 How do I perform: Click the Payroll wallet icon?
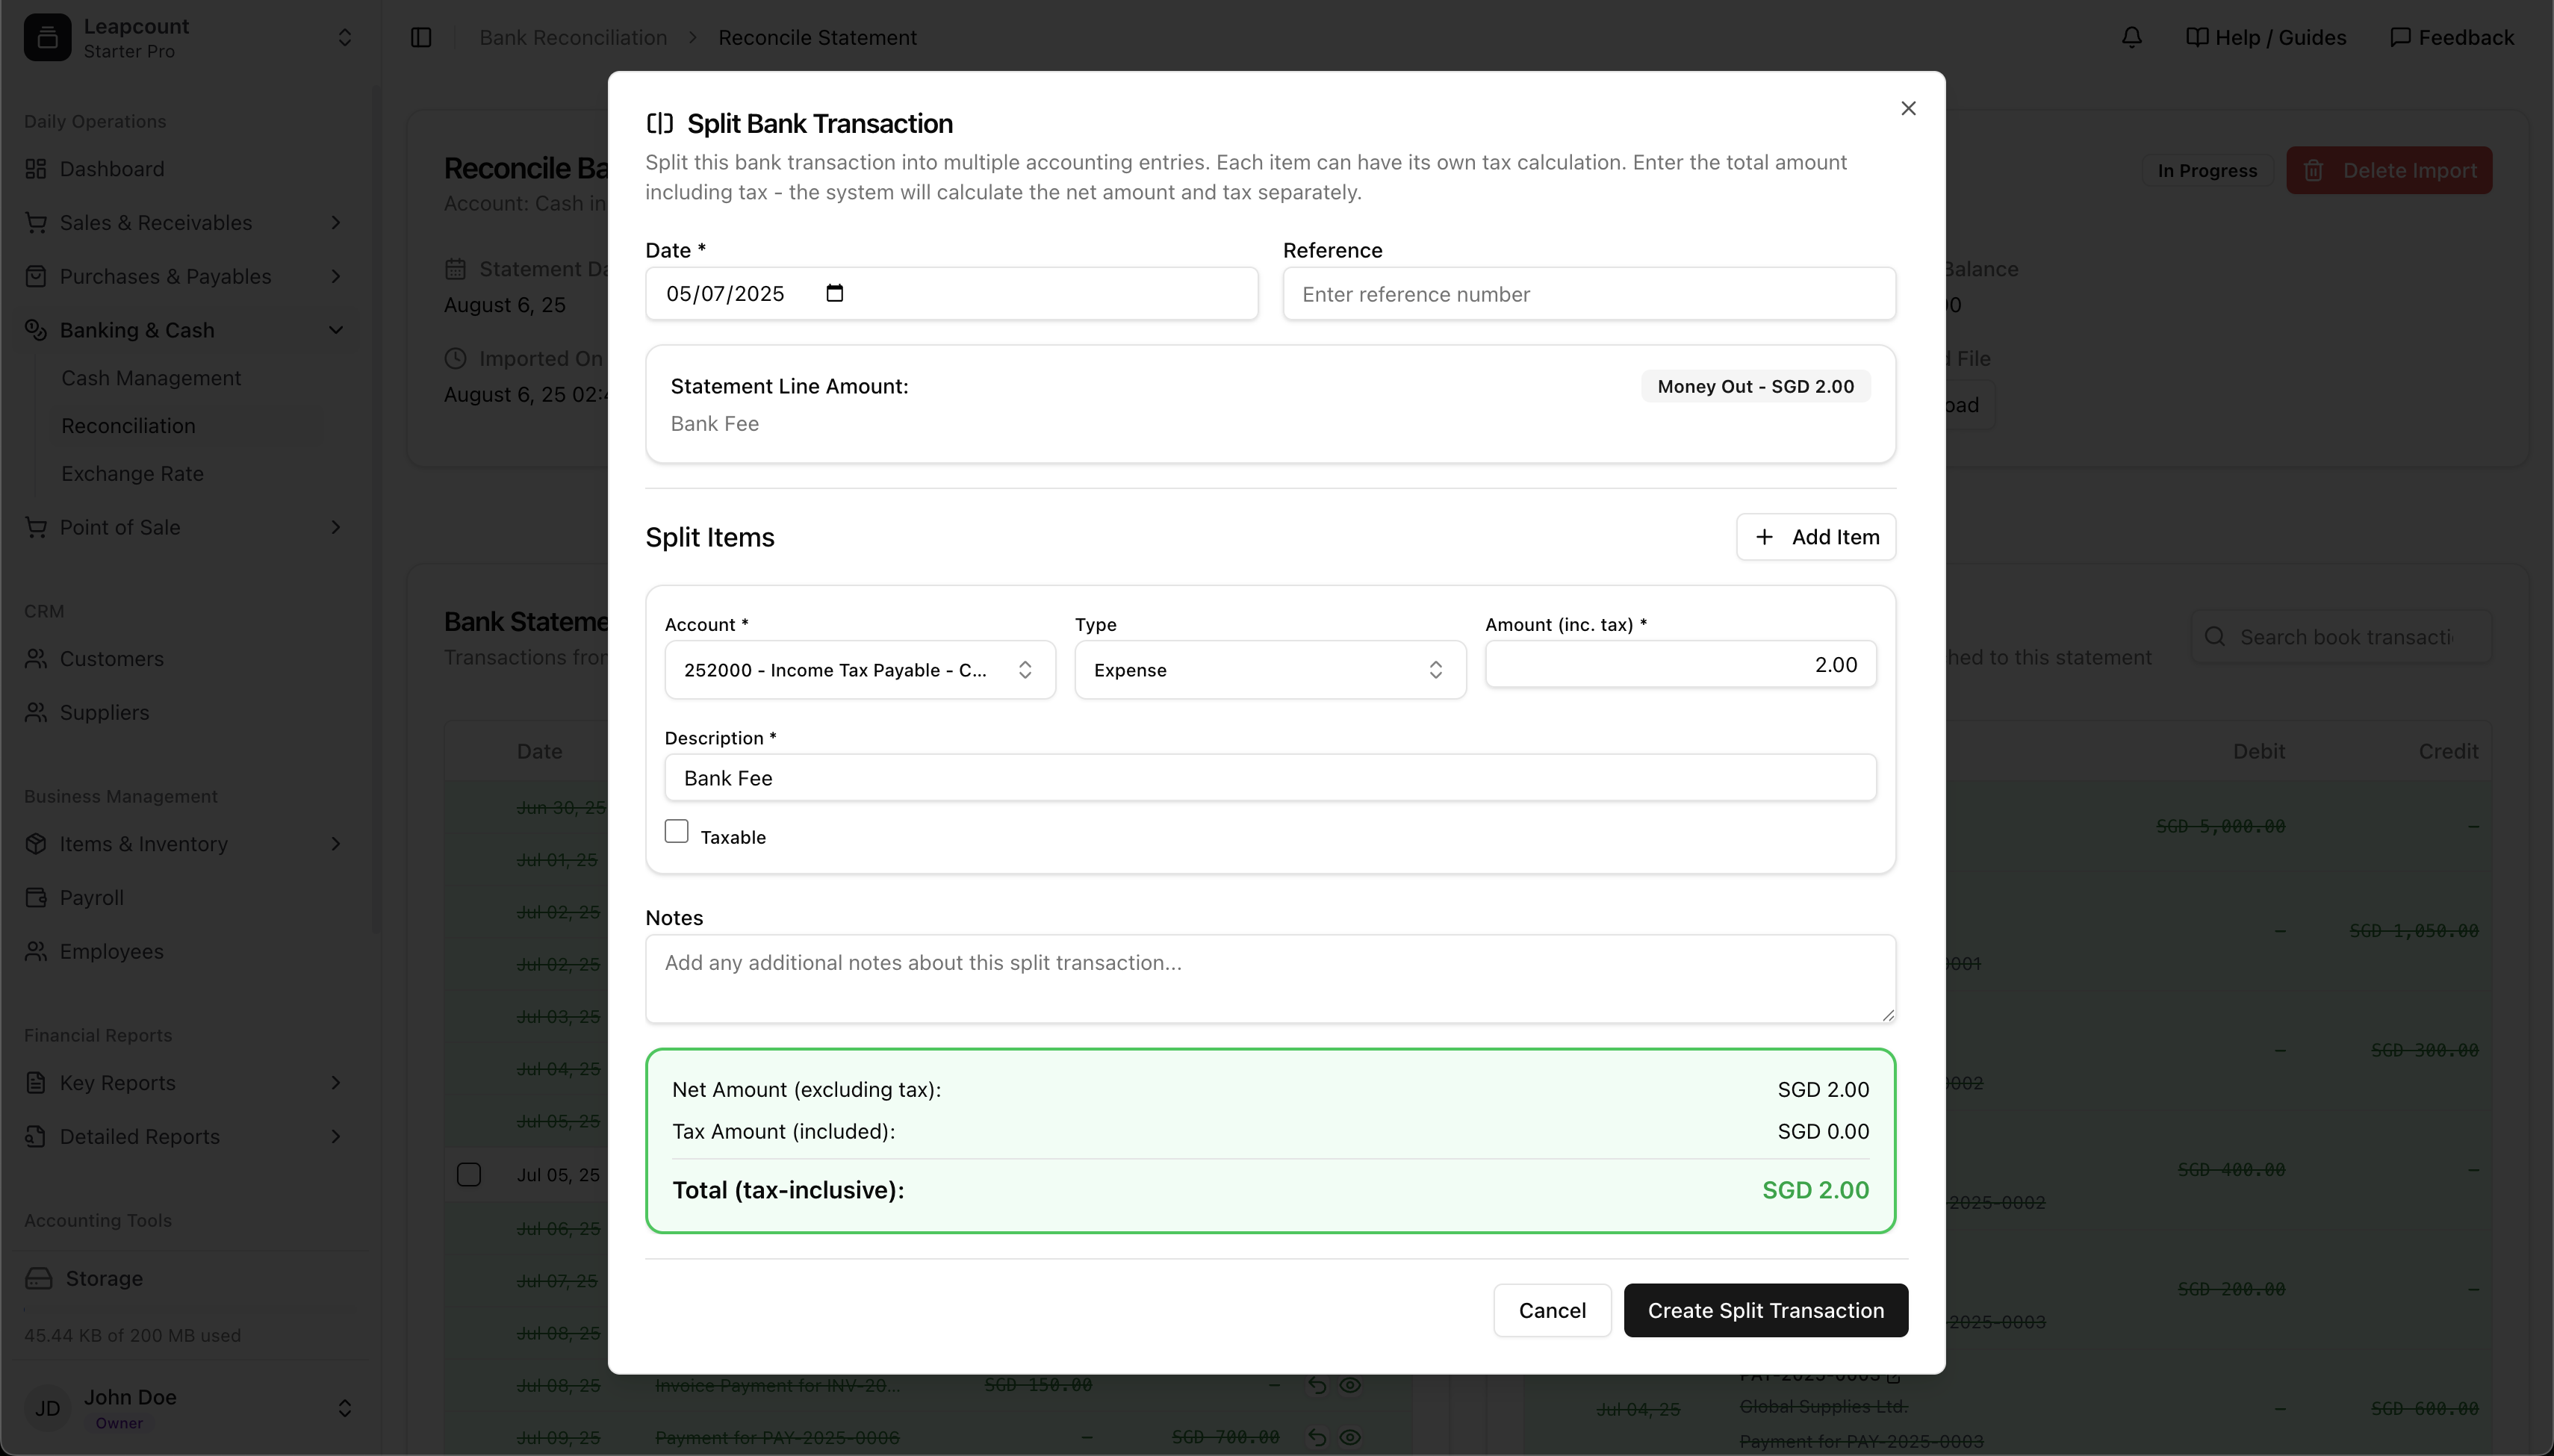pyautogui.click(x=36, y=898)
